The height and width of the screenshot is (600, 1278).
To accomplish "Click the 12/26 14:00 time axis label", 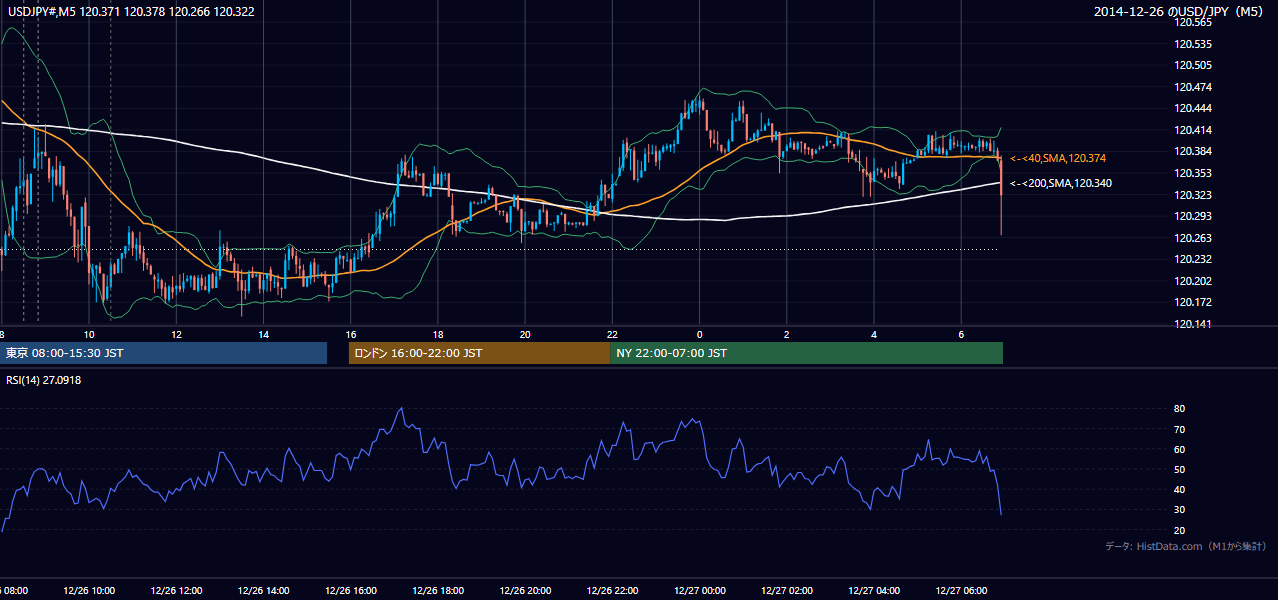I will point(263,590).
